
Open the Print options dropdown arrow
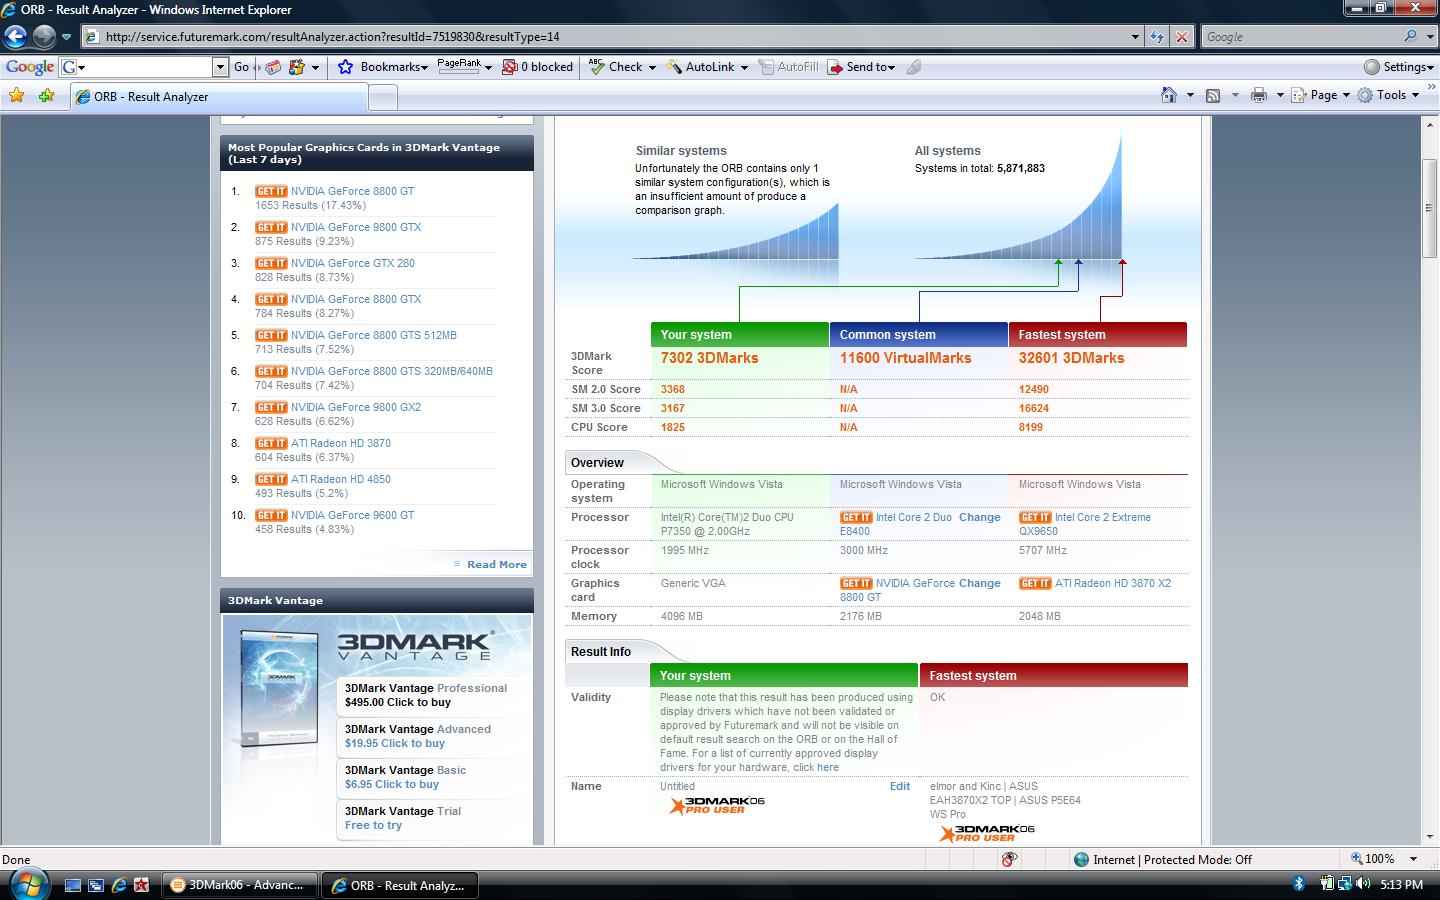[1279, 95]
